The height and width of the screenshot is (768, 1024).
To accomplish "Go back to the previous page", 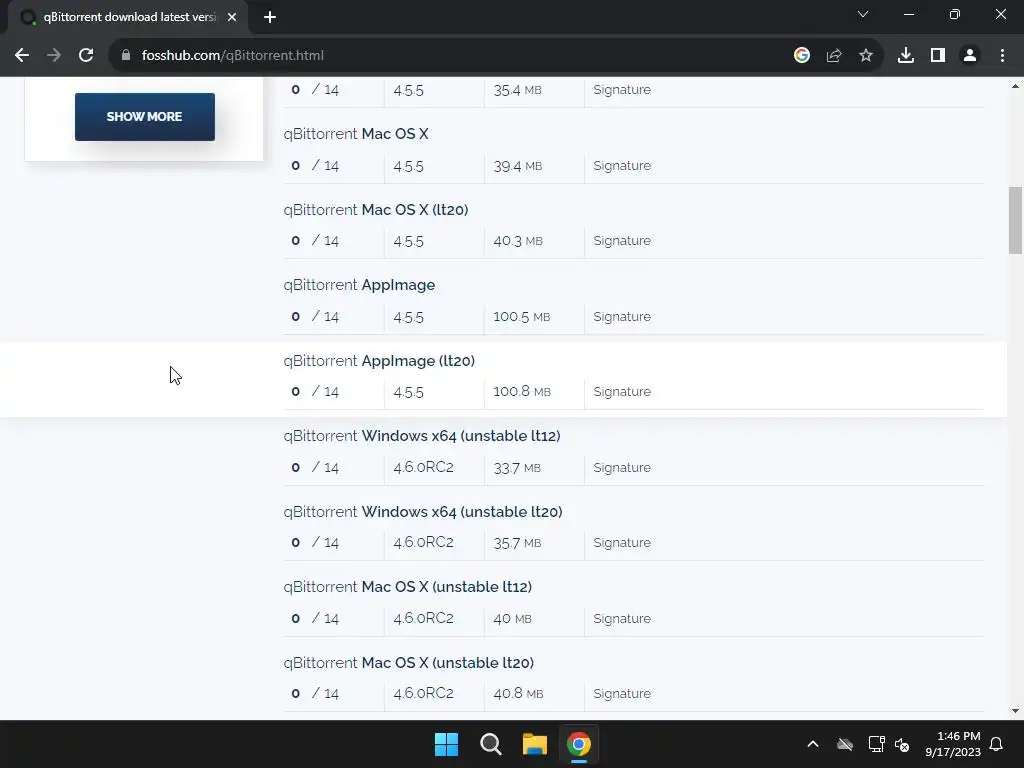I will pyautogui.click(x=22, y=56).
